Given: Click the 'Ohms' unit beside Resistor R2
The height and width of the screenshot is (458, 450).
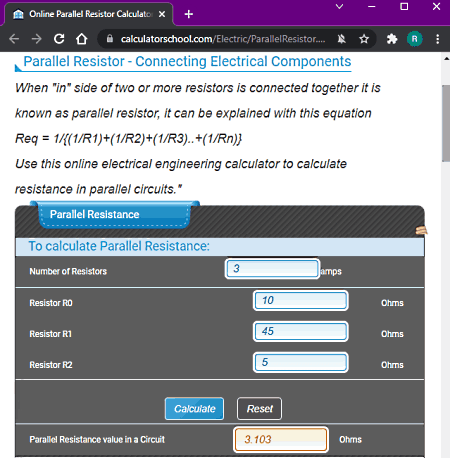Looking at the screenshot, I should click(392, 365).
